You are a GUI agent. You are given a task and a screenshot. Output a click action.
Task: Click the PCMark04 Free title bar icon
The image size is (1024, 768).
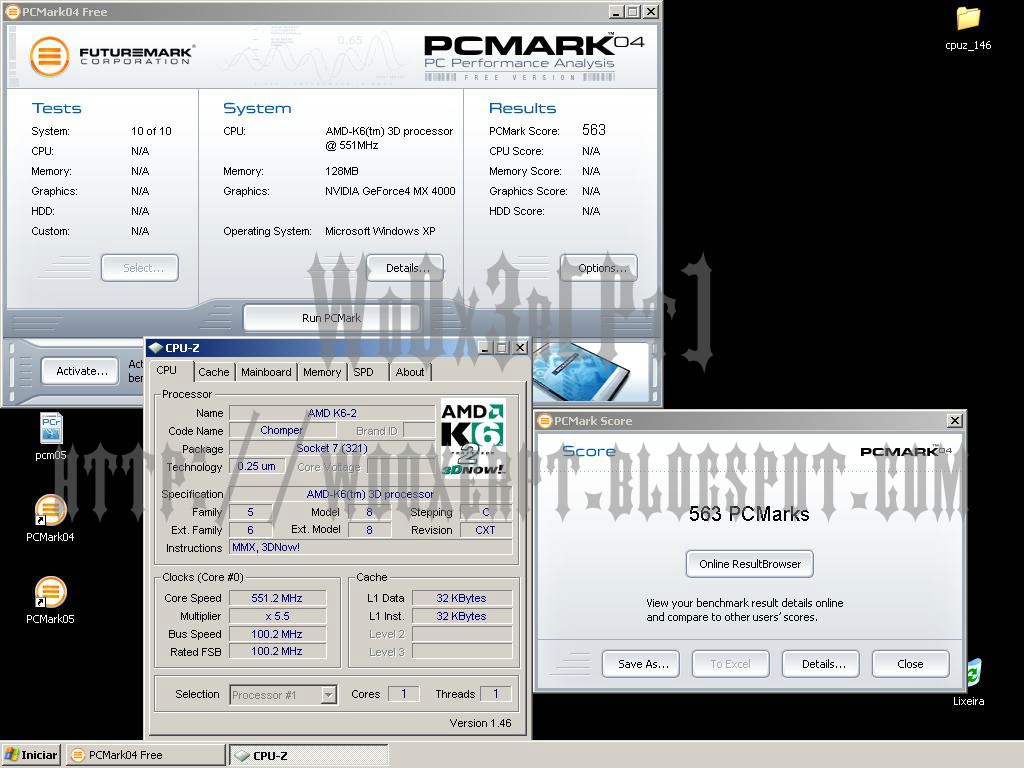tap(12, 12)
